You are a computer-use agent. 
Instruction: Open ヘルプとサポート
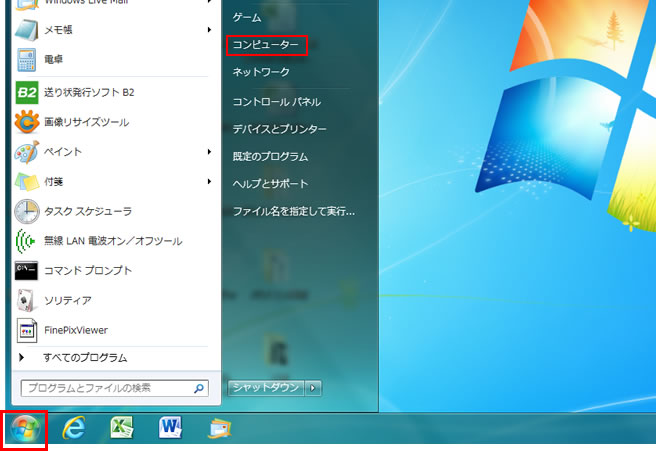coord(270,184)
